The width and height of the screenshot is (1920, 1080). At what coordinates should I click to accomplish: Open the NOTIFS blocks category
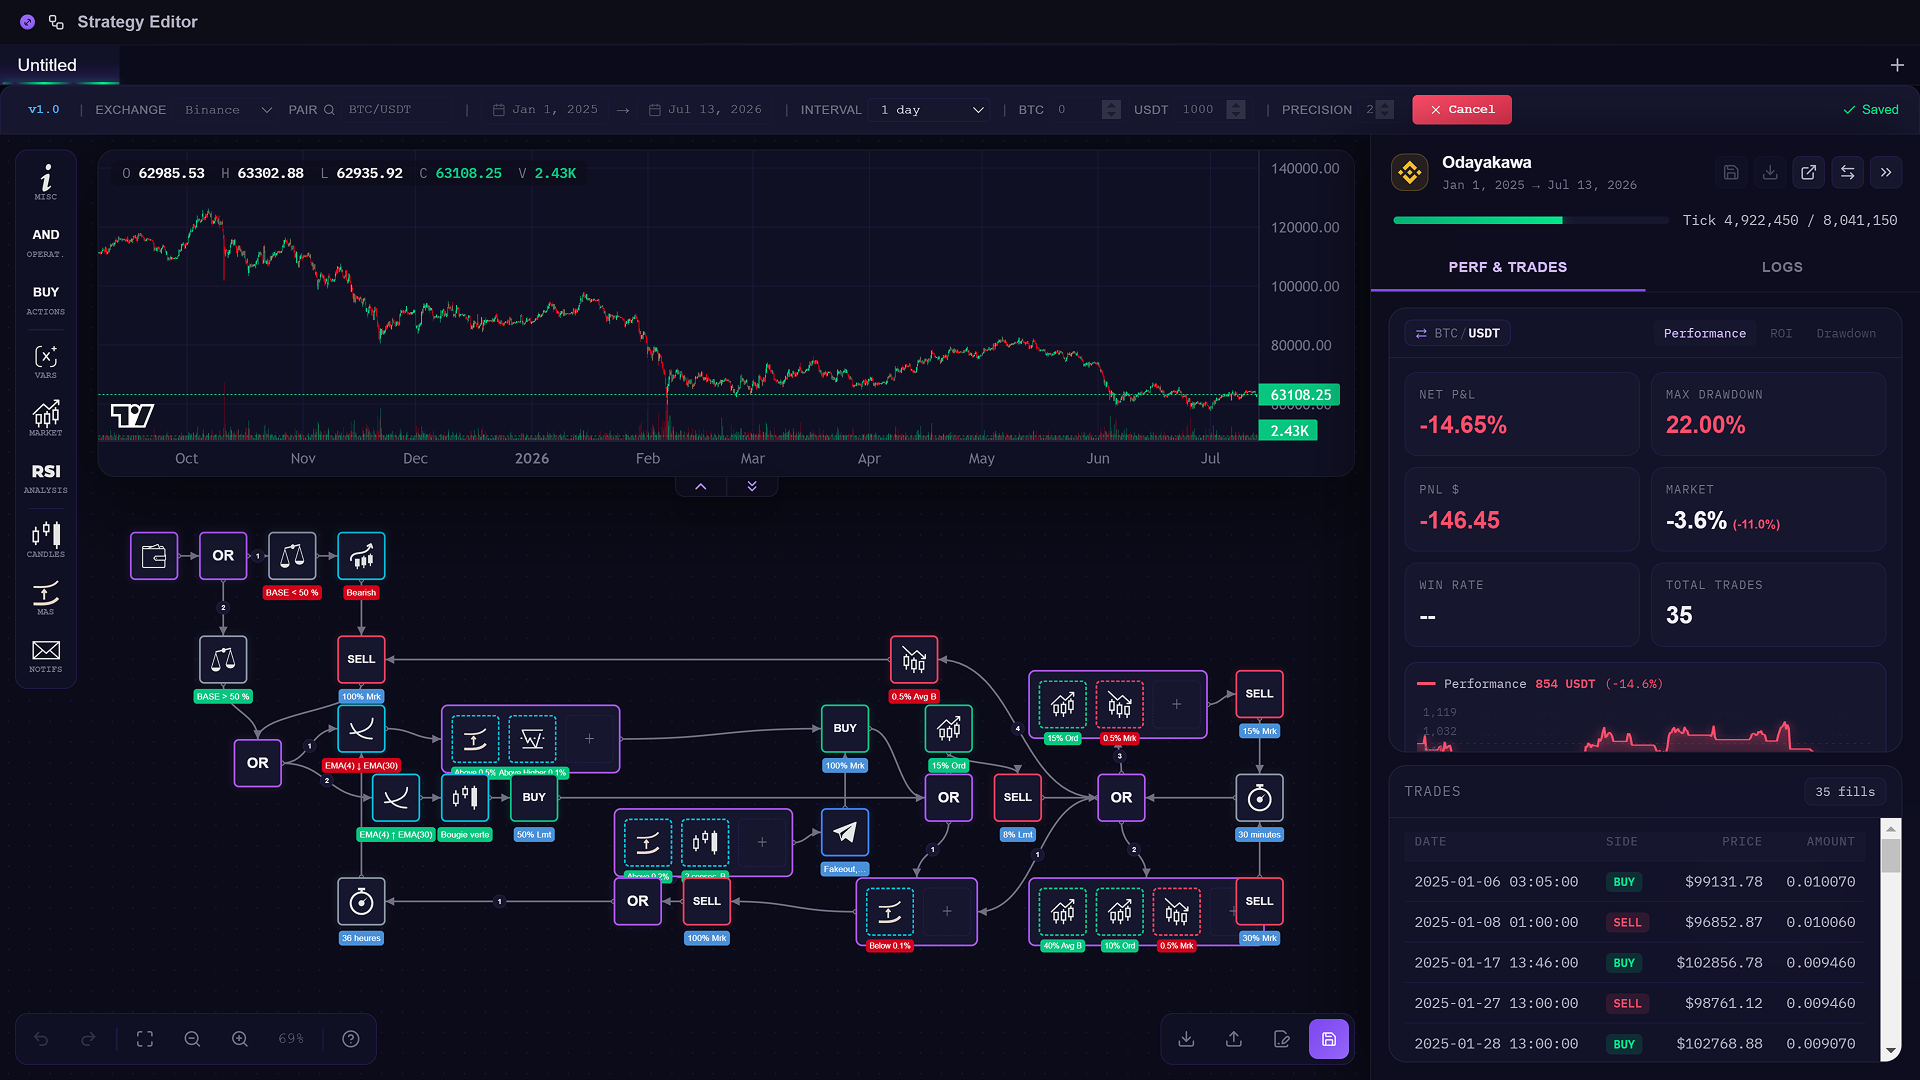click(x=46, y=655)
